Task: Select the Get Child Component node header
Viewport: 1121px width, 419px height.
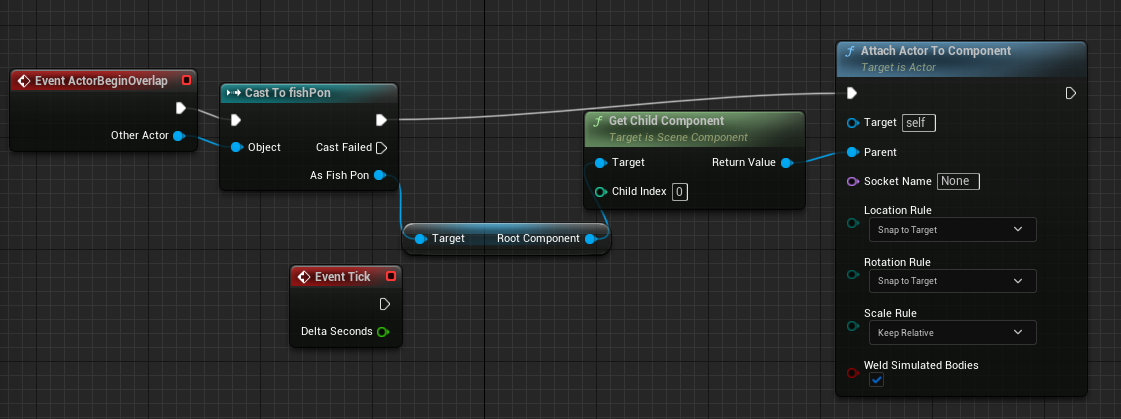Action: coord(695,127)
